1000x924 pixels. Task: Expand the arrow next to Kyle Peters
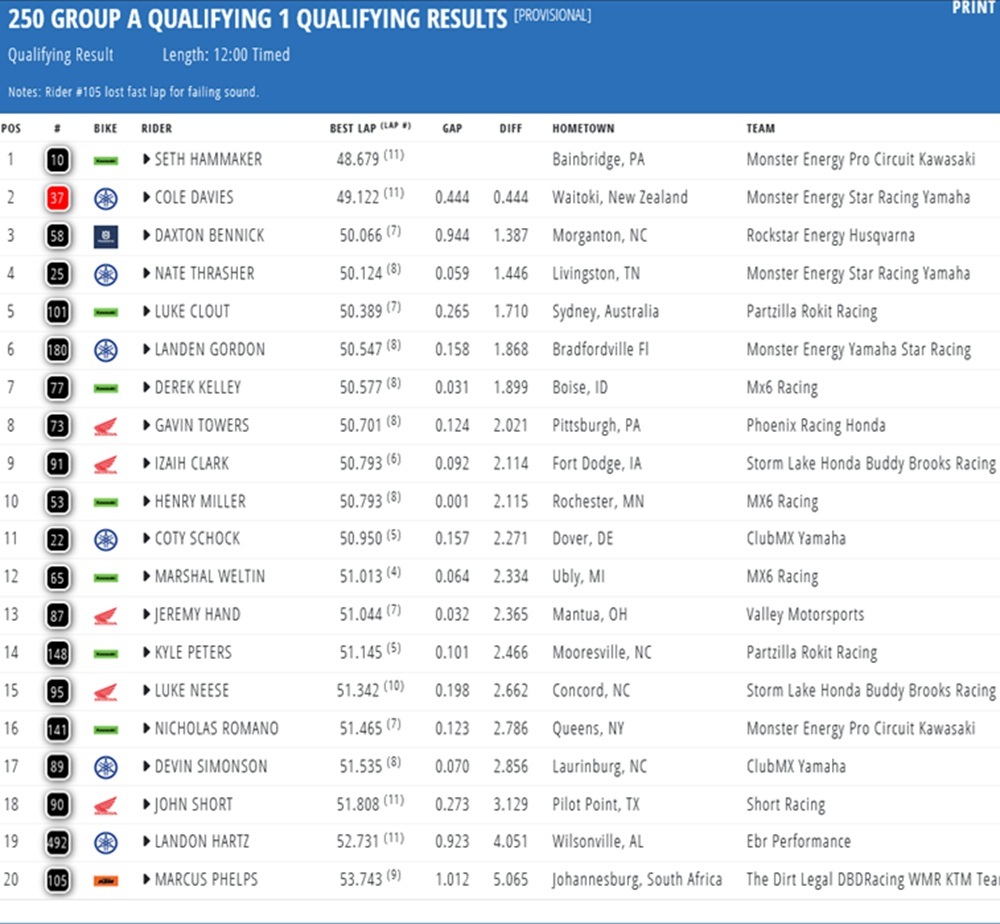(147, 653)
